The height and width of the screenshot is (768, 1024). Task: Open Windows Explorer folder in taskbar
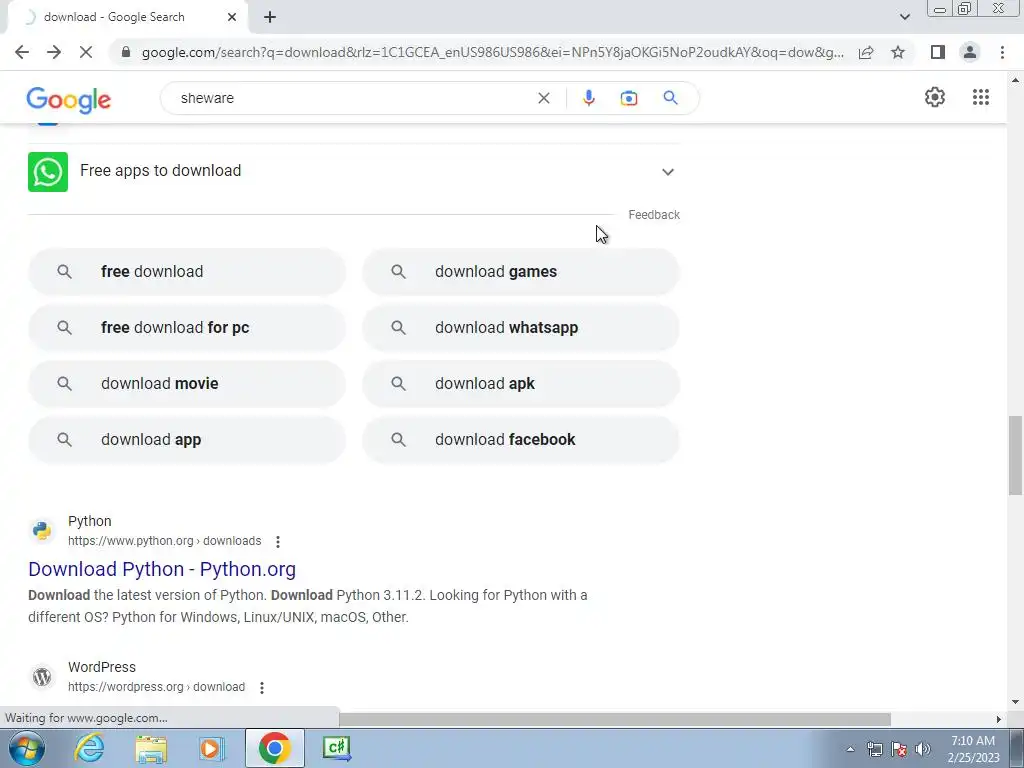click(151, 748)
